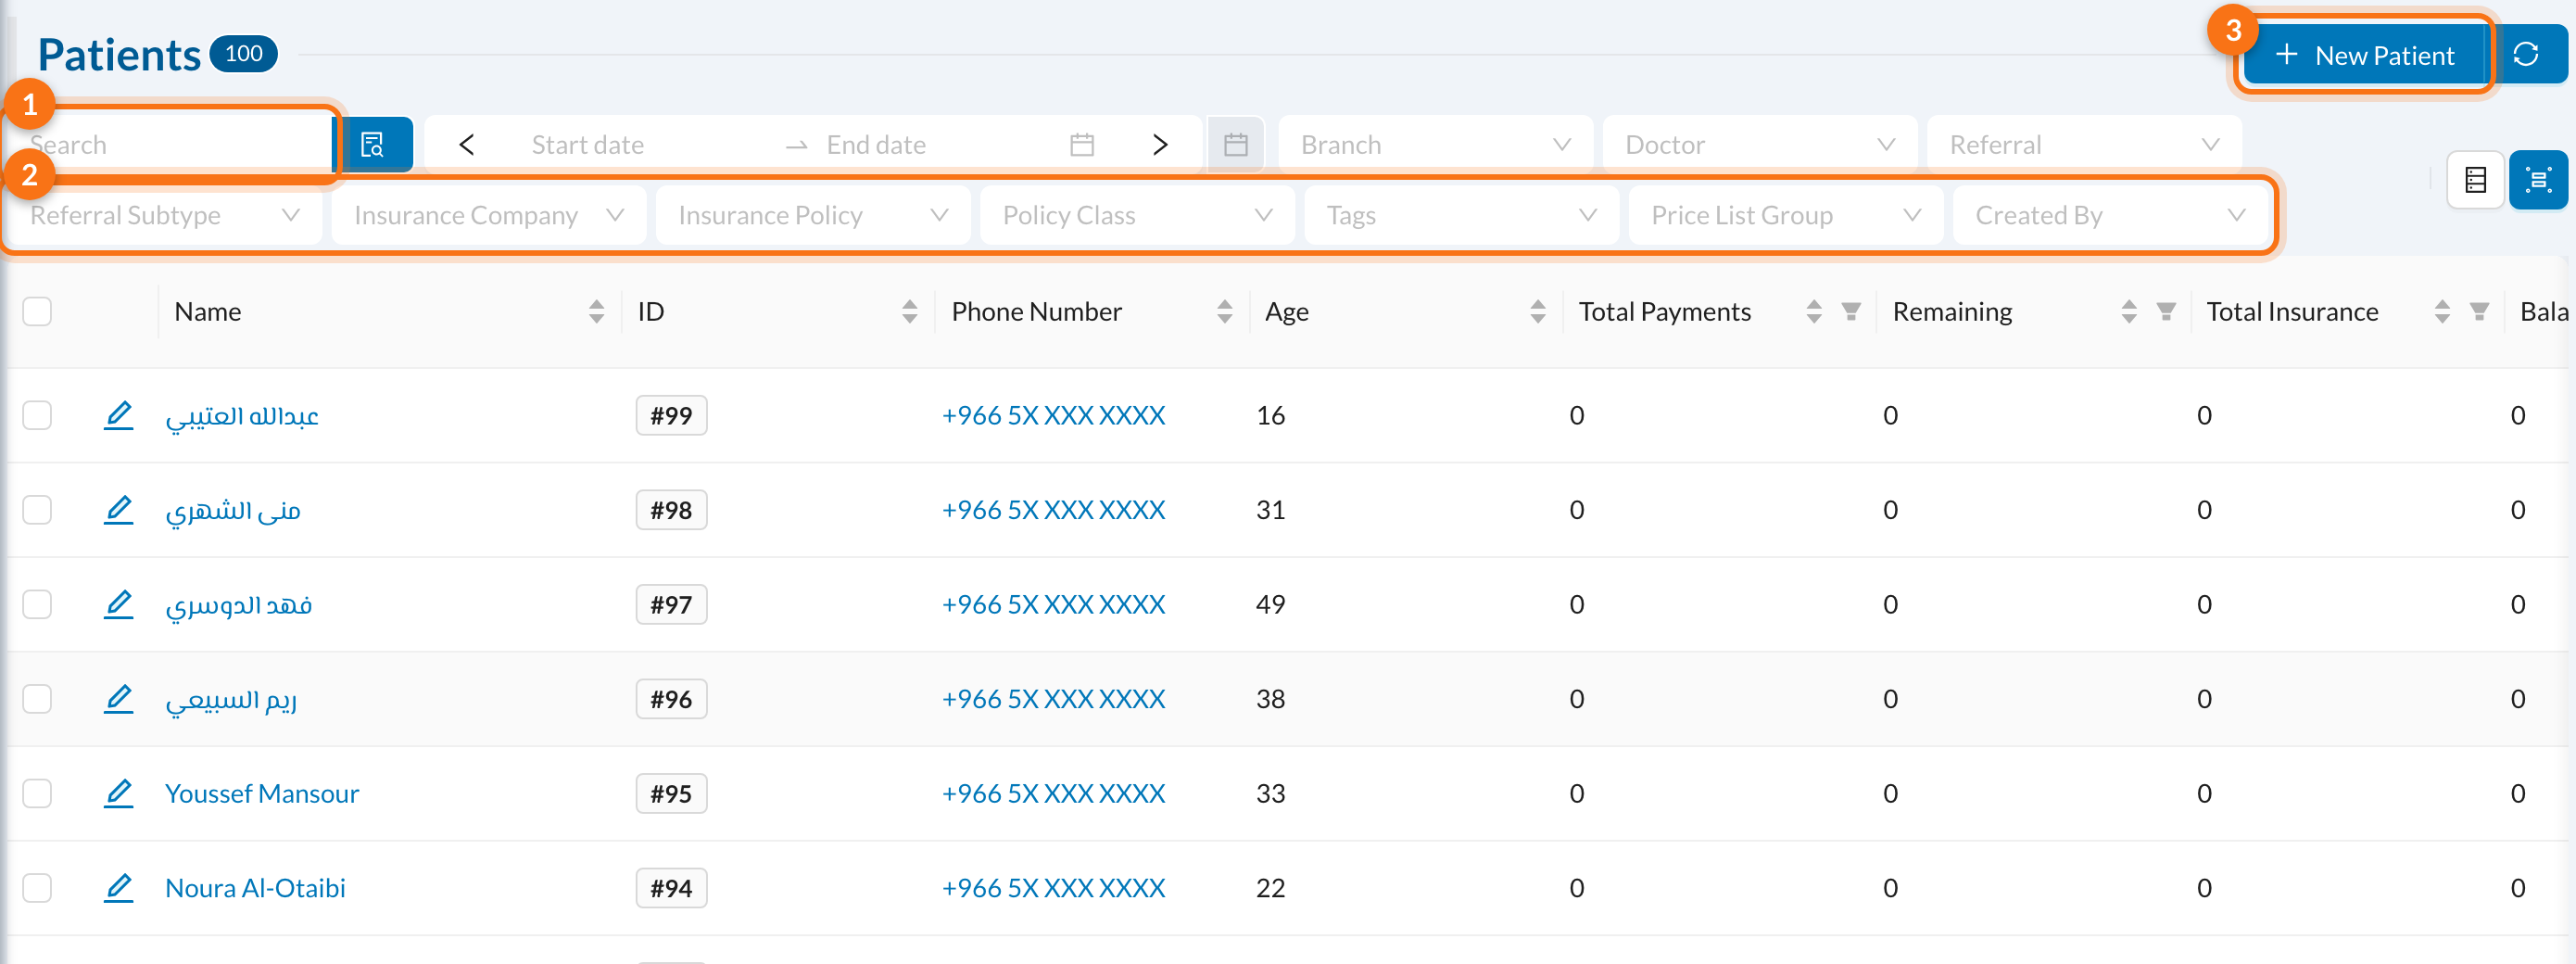The image size is (2576, 964).
Task: Edit patient #97 with pencil icon
Action: click(119, 604)
